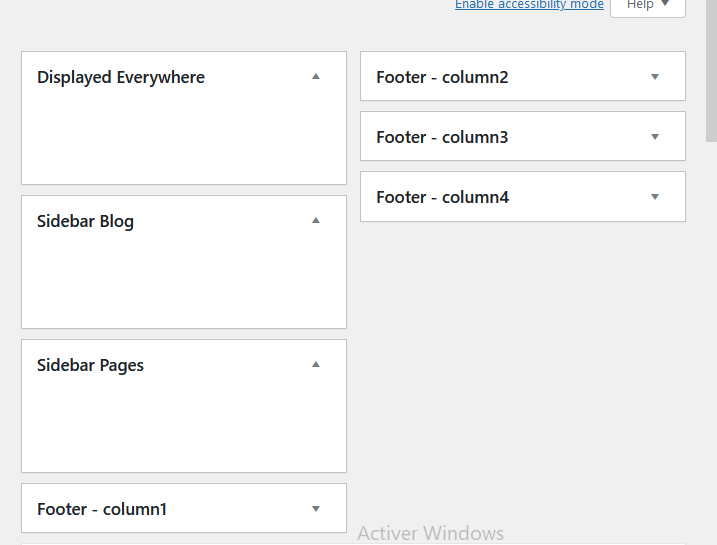Collapse the Sidebar Pages panel arrow

point(316,365)
